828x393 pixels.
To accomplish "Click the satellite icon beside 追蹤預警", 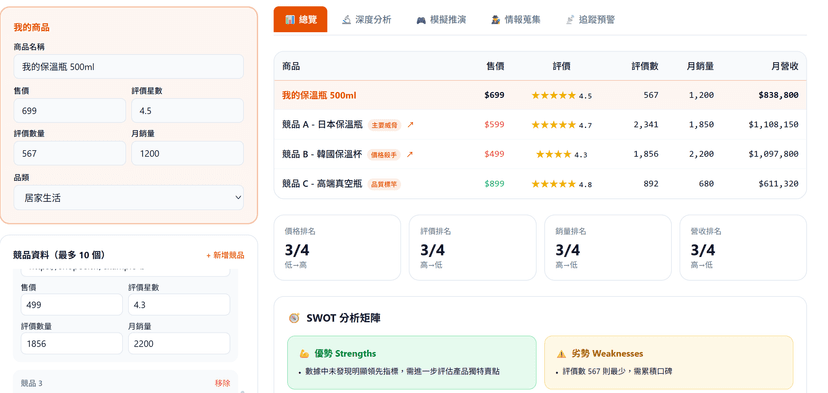I will 570,20.
